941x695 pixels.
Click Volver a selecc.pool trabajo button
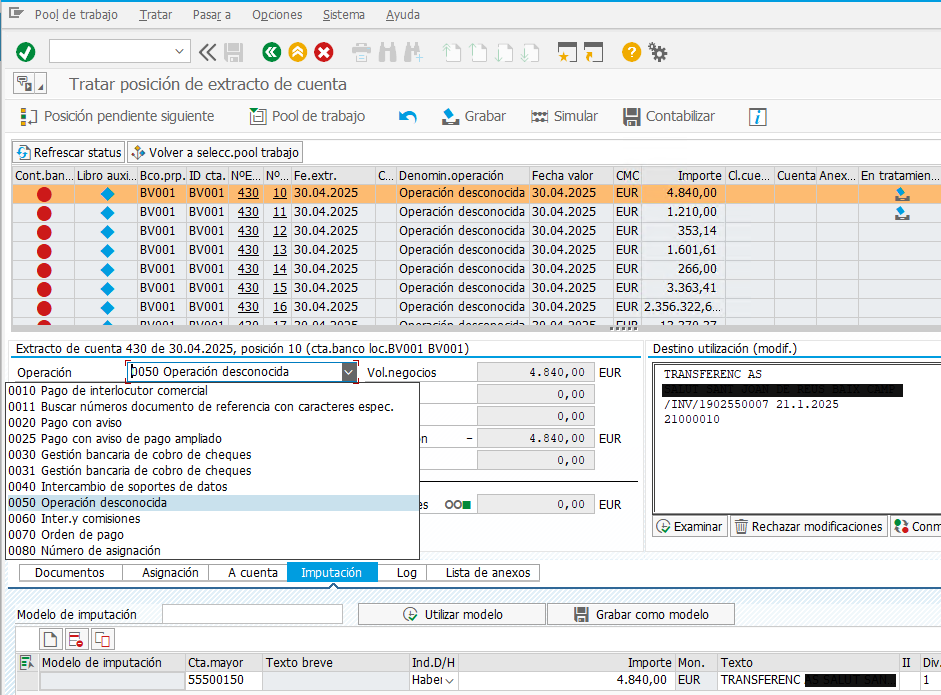[215, 152]
